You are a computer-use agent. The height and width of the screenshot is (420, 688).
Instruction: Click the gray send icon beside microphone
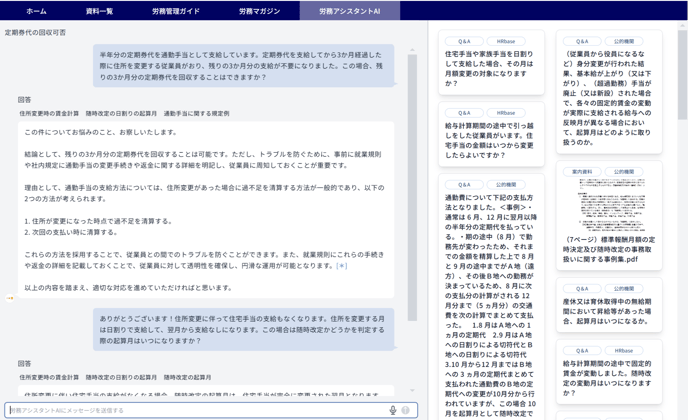coord(405,410)
